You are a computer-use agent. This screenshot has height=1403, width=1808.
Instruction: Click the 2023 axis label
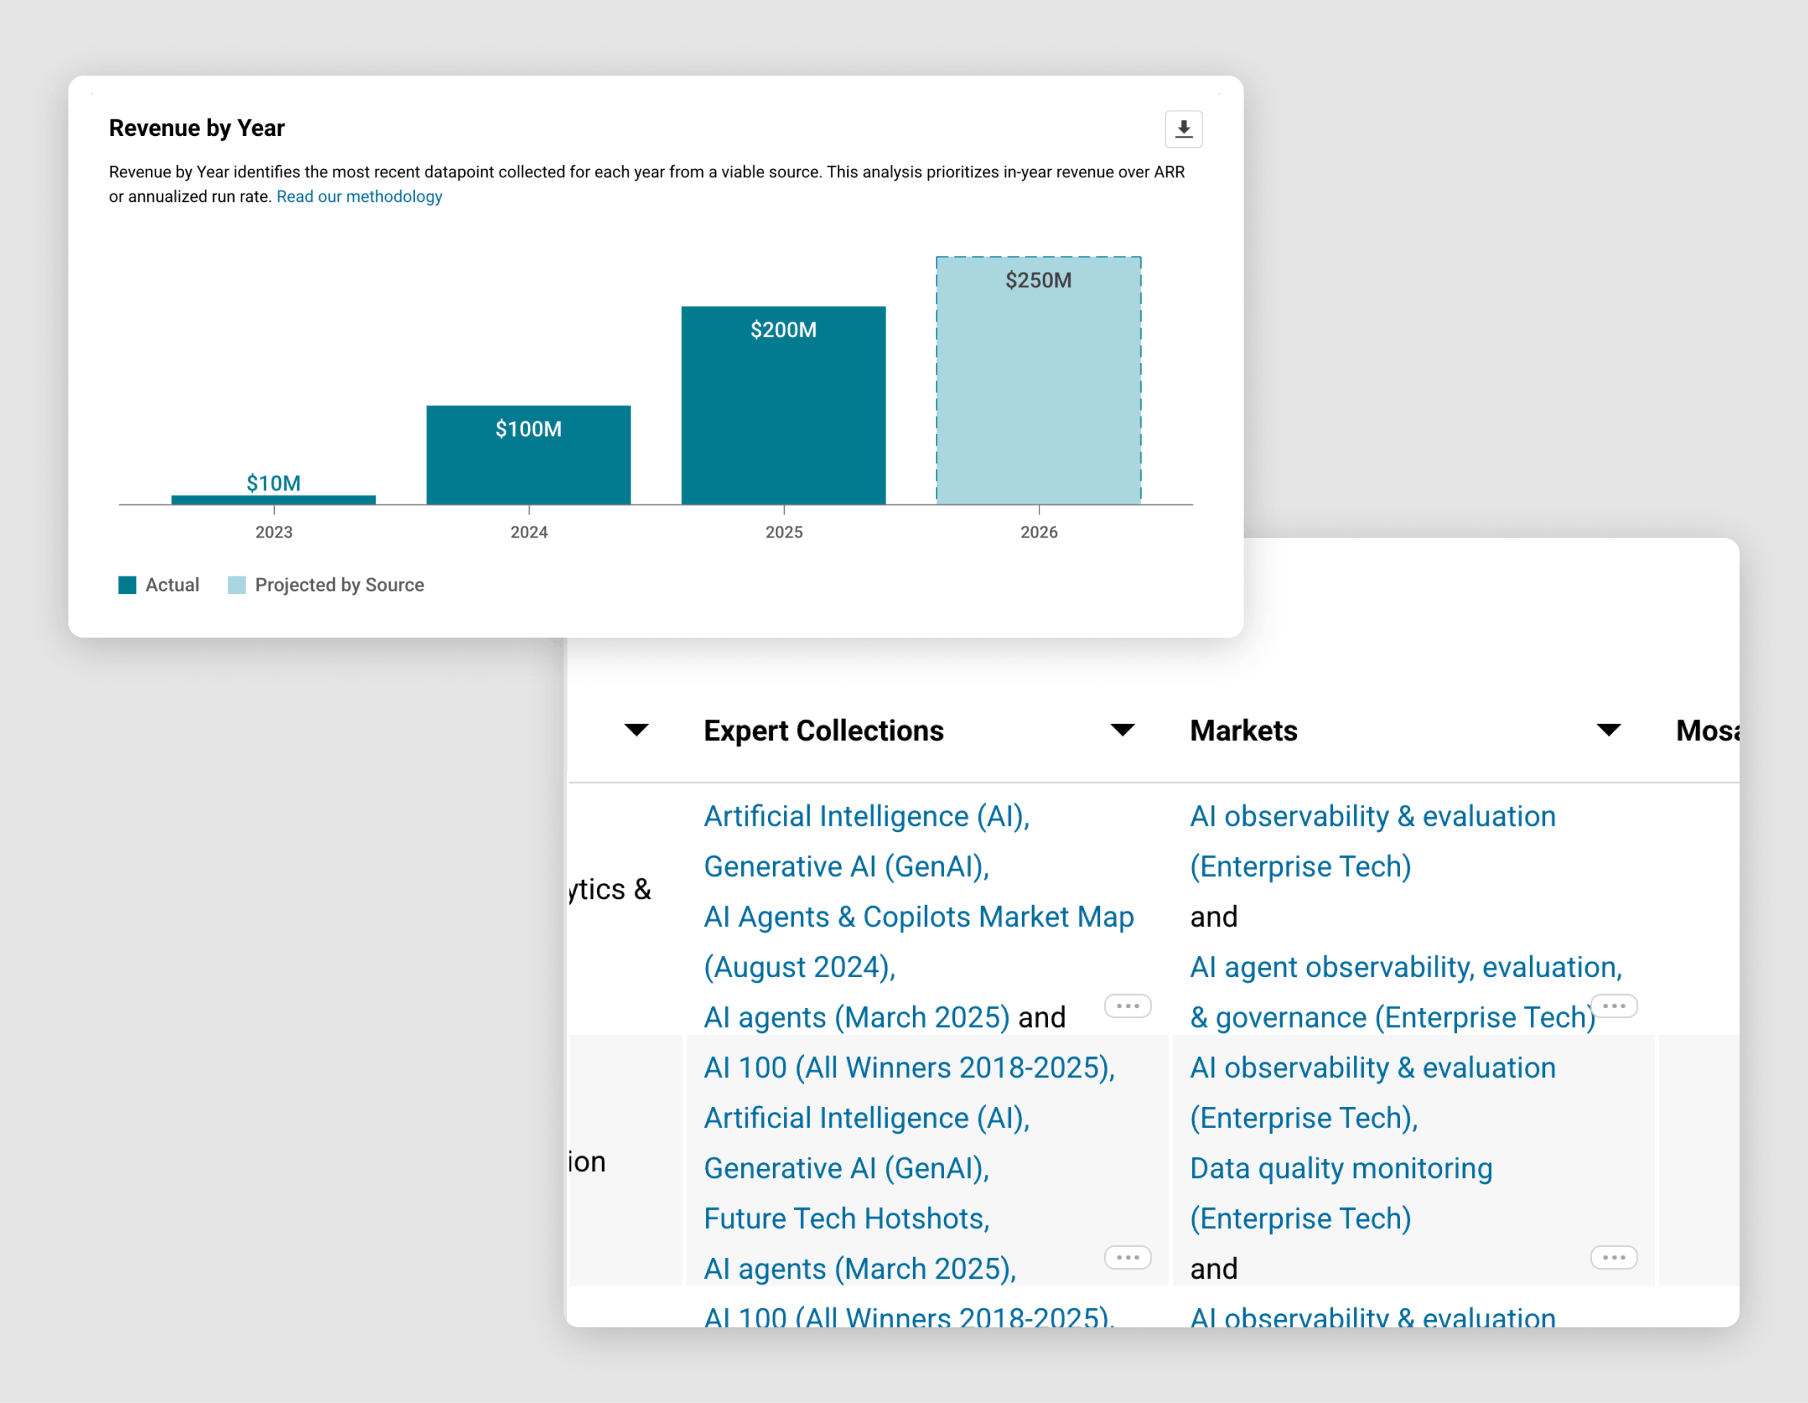273,532
